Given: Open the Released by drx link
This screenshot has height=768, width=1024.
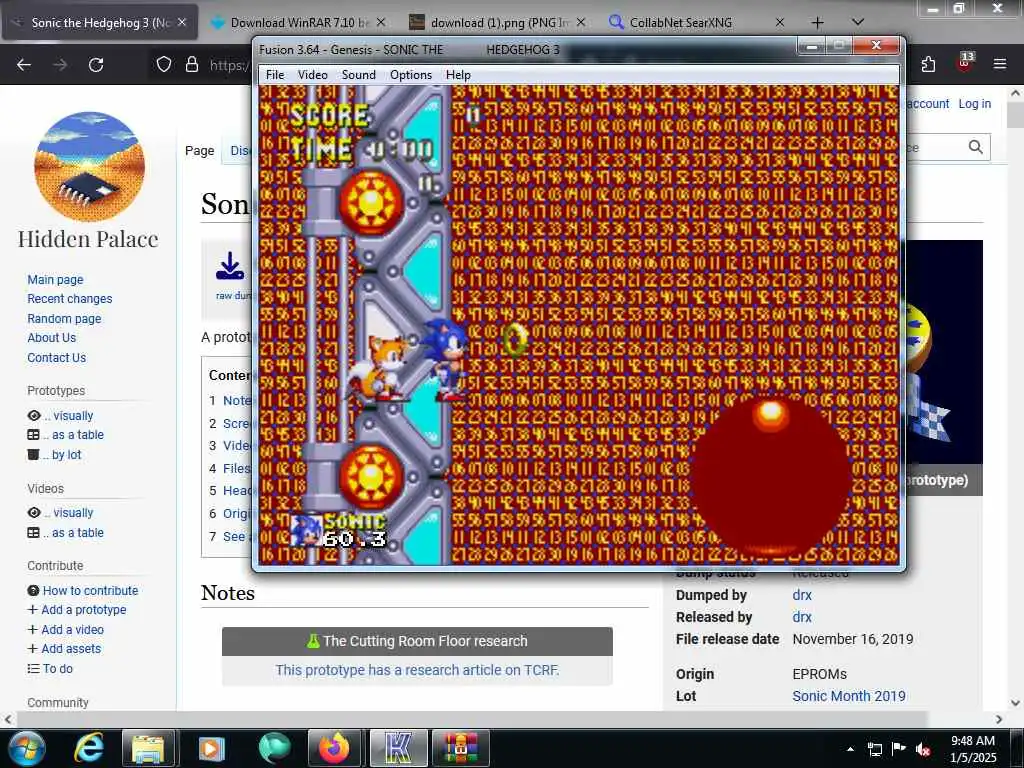Looking at the screenshot, I should (802, 617).
